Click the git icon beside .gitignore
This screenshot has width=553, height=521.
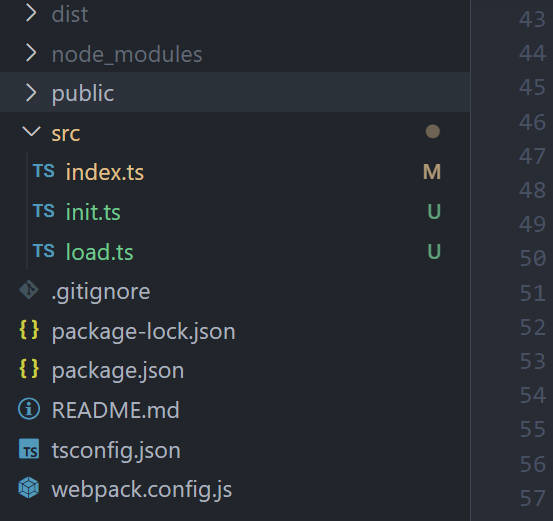click(x=29, y=290)
